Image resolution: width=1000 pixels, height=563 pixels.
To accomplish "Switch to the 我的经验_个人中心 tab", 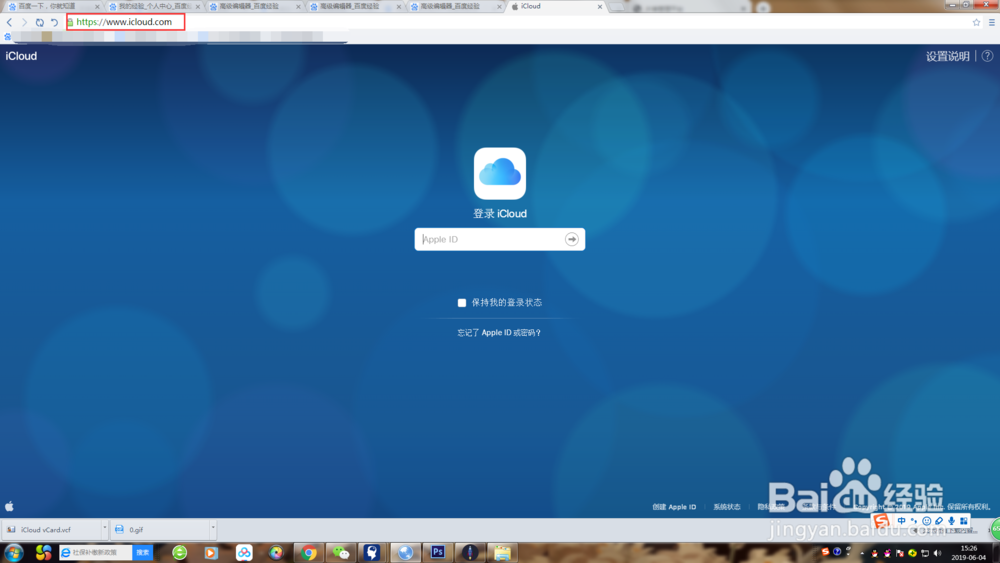I will coord(153,6).
